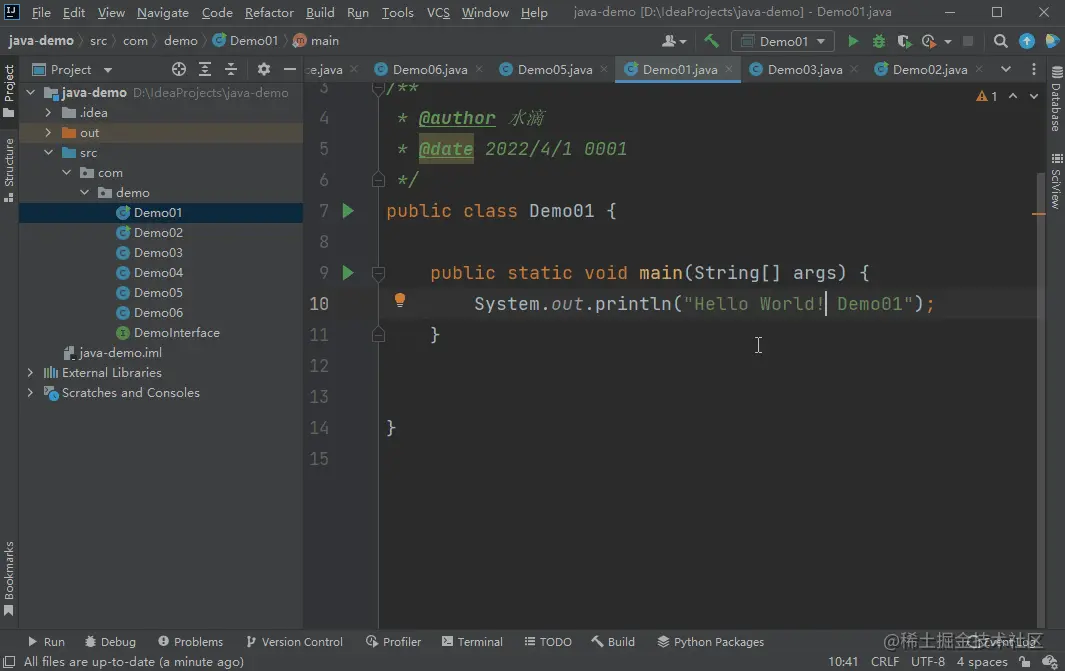The height and width of the screenshot is (671, 1065).
Task: Open Demo01 run configuration dropdown
Action: pos(782,41)
